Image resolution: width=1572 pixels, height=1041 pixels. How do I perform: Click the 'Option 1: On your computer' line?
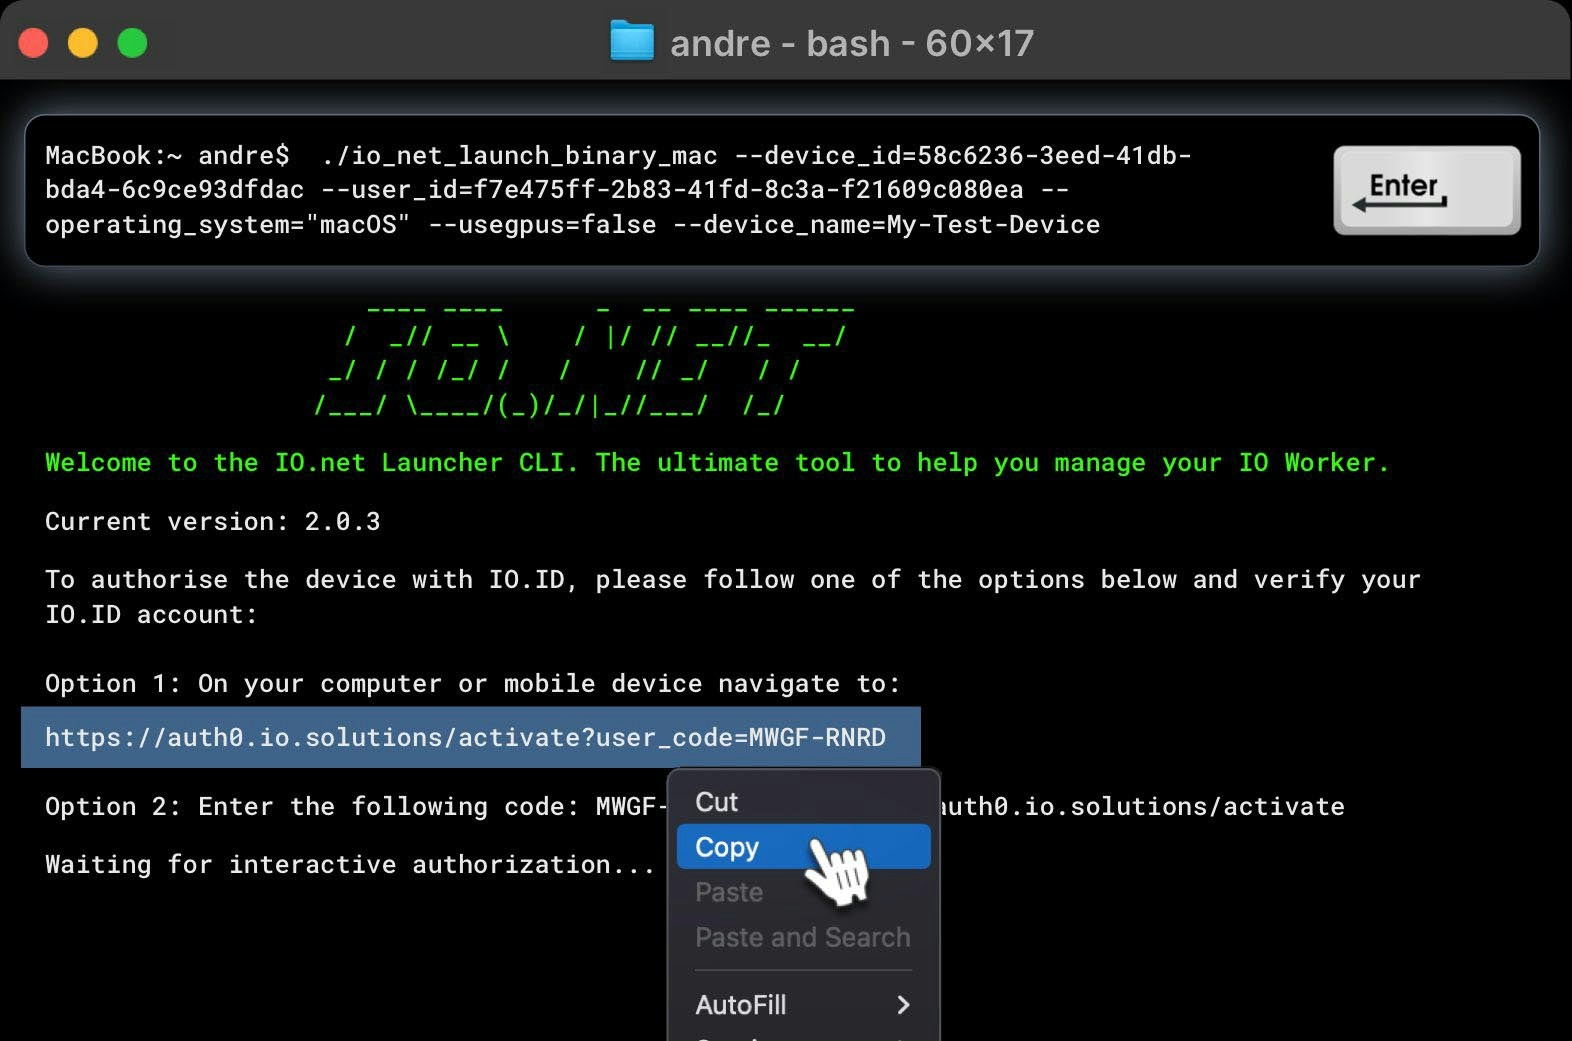click(x=473, y=683)
